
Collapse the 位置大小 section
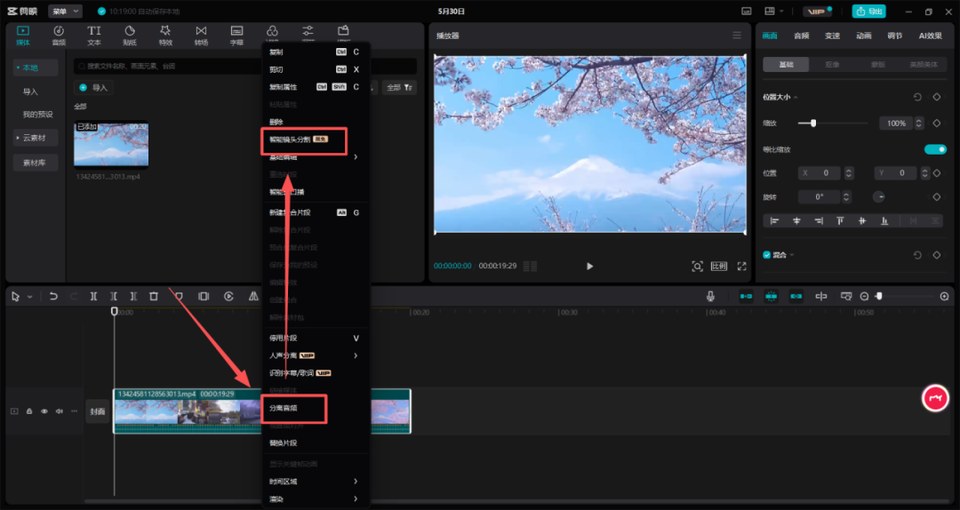click(795, 97)
